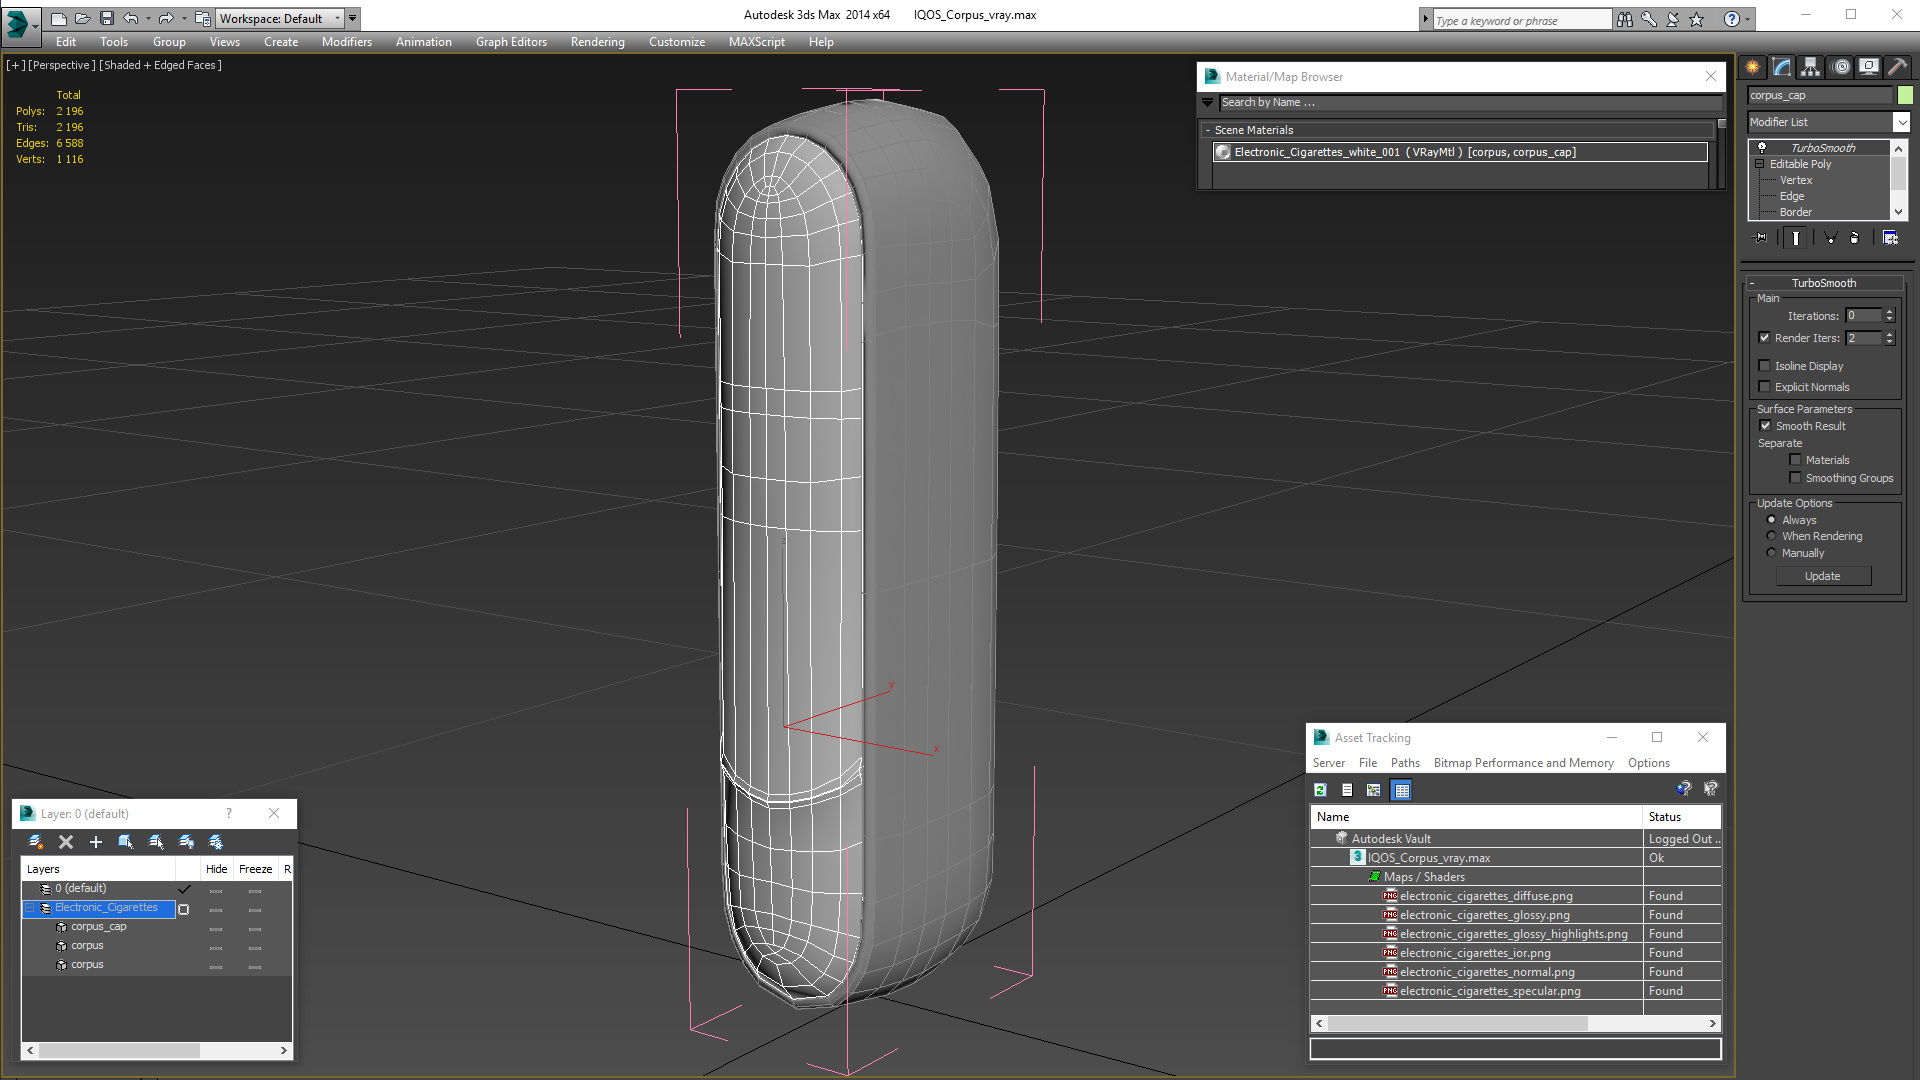Collapse the Electronic_Cigarettes layer node

pos(30,908)
